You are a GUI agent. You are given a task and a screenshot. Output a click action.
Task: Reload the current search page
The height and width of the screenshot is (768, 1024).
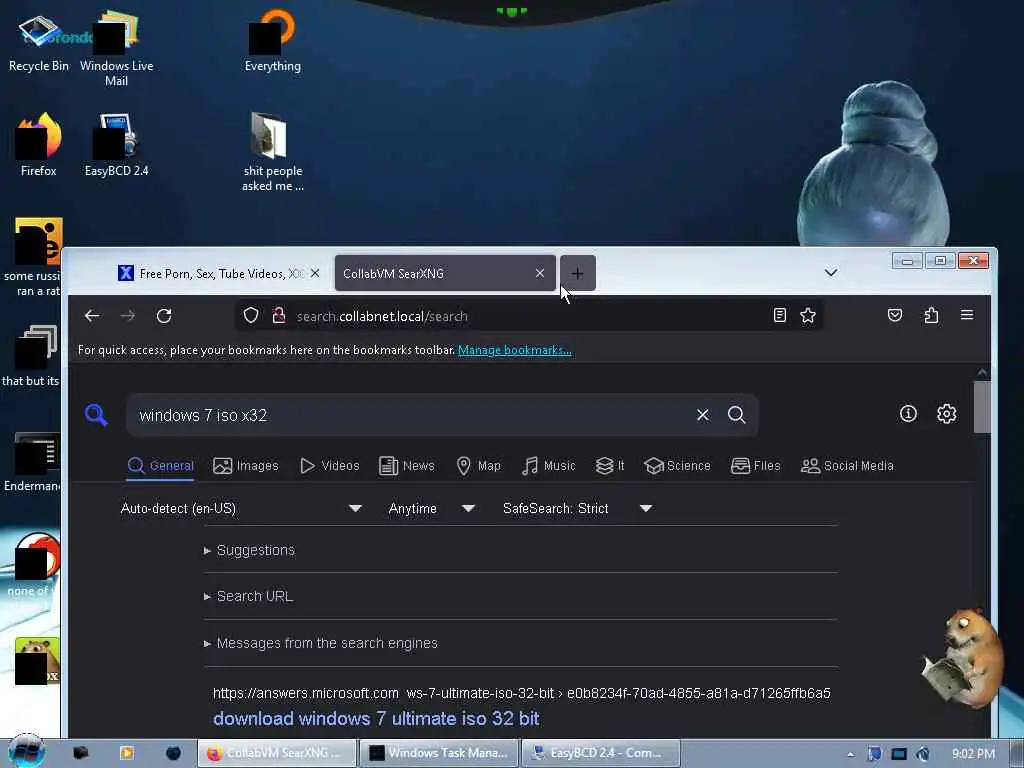pyautogui.click(x=164, y=316)
